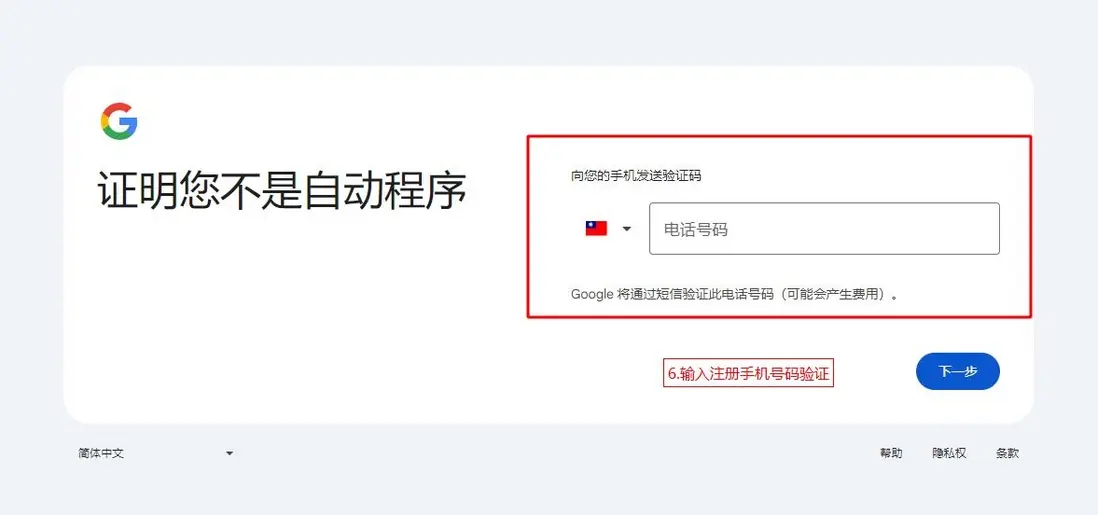Click the 向您的手机发送验证码 label
1098x515 pixels.
click(636, 176)
